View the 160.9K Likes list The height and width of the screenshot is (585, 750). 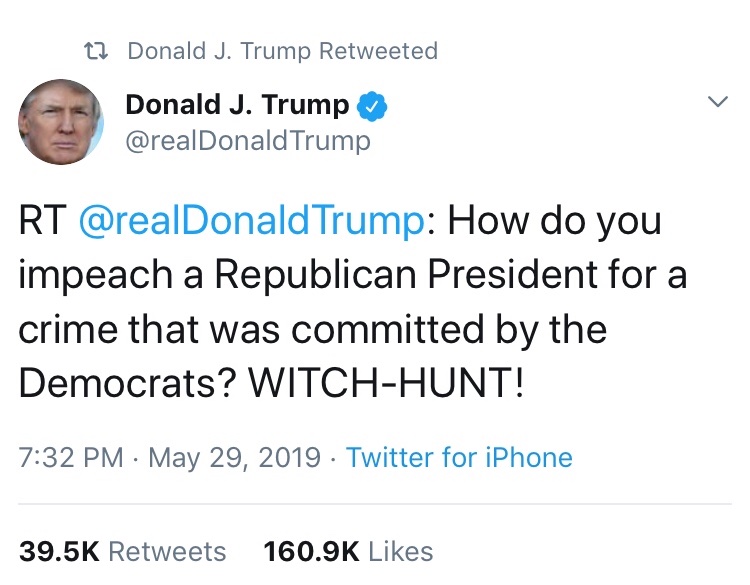(x=347, y=551)
